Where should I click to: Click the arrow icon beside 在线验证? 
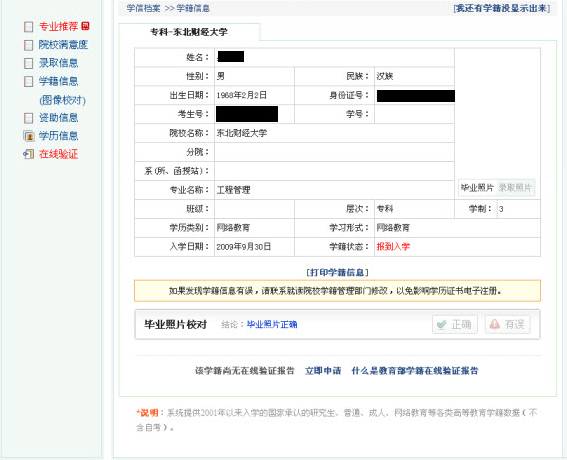[29, 154]
